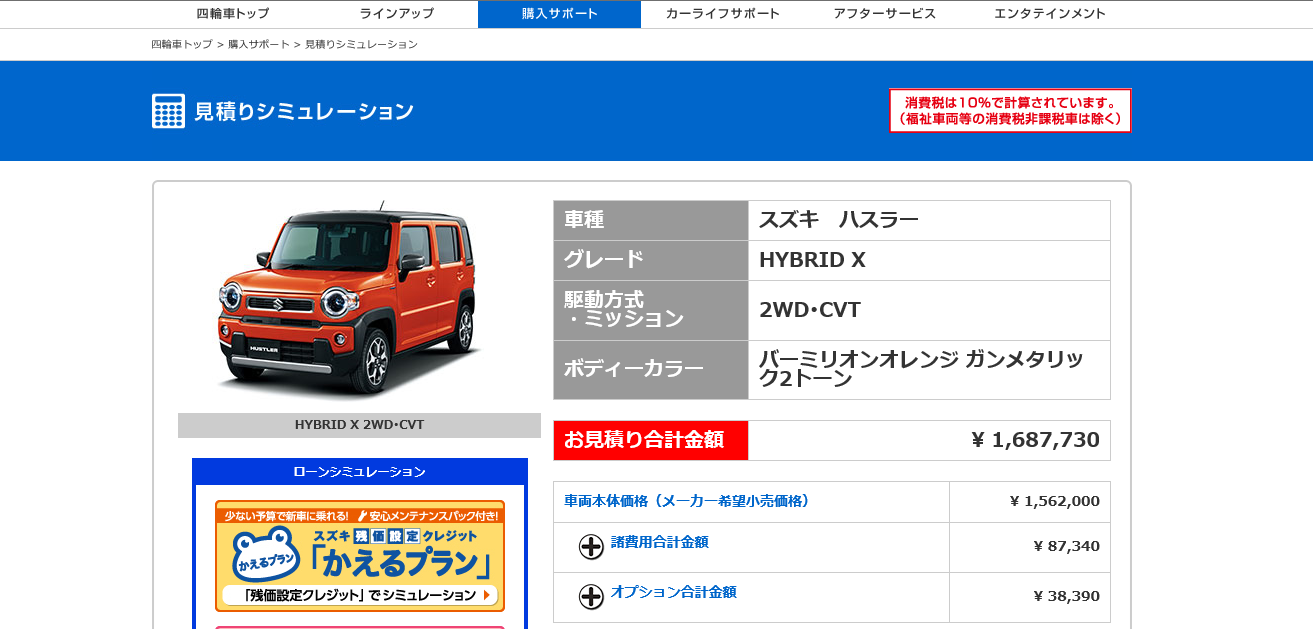Screen dimensions: 1313x629
Task: Open the オプション合計金額 link
Action: pyautogui.click(x=674, y=592)
